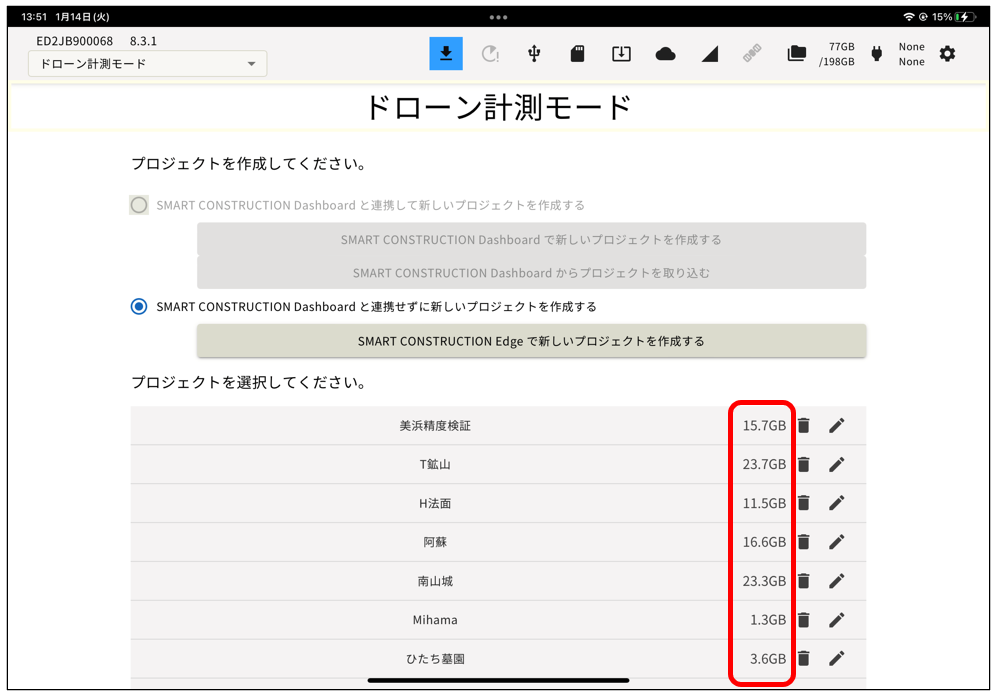Click Dashboard で新しいプロジェクトを作成する button

point(531,240)
